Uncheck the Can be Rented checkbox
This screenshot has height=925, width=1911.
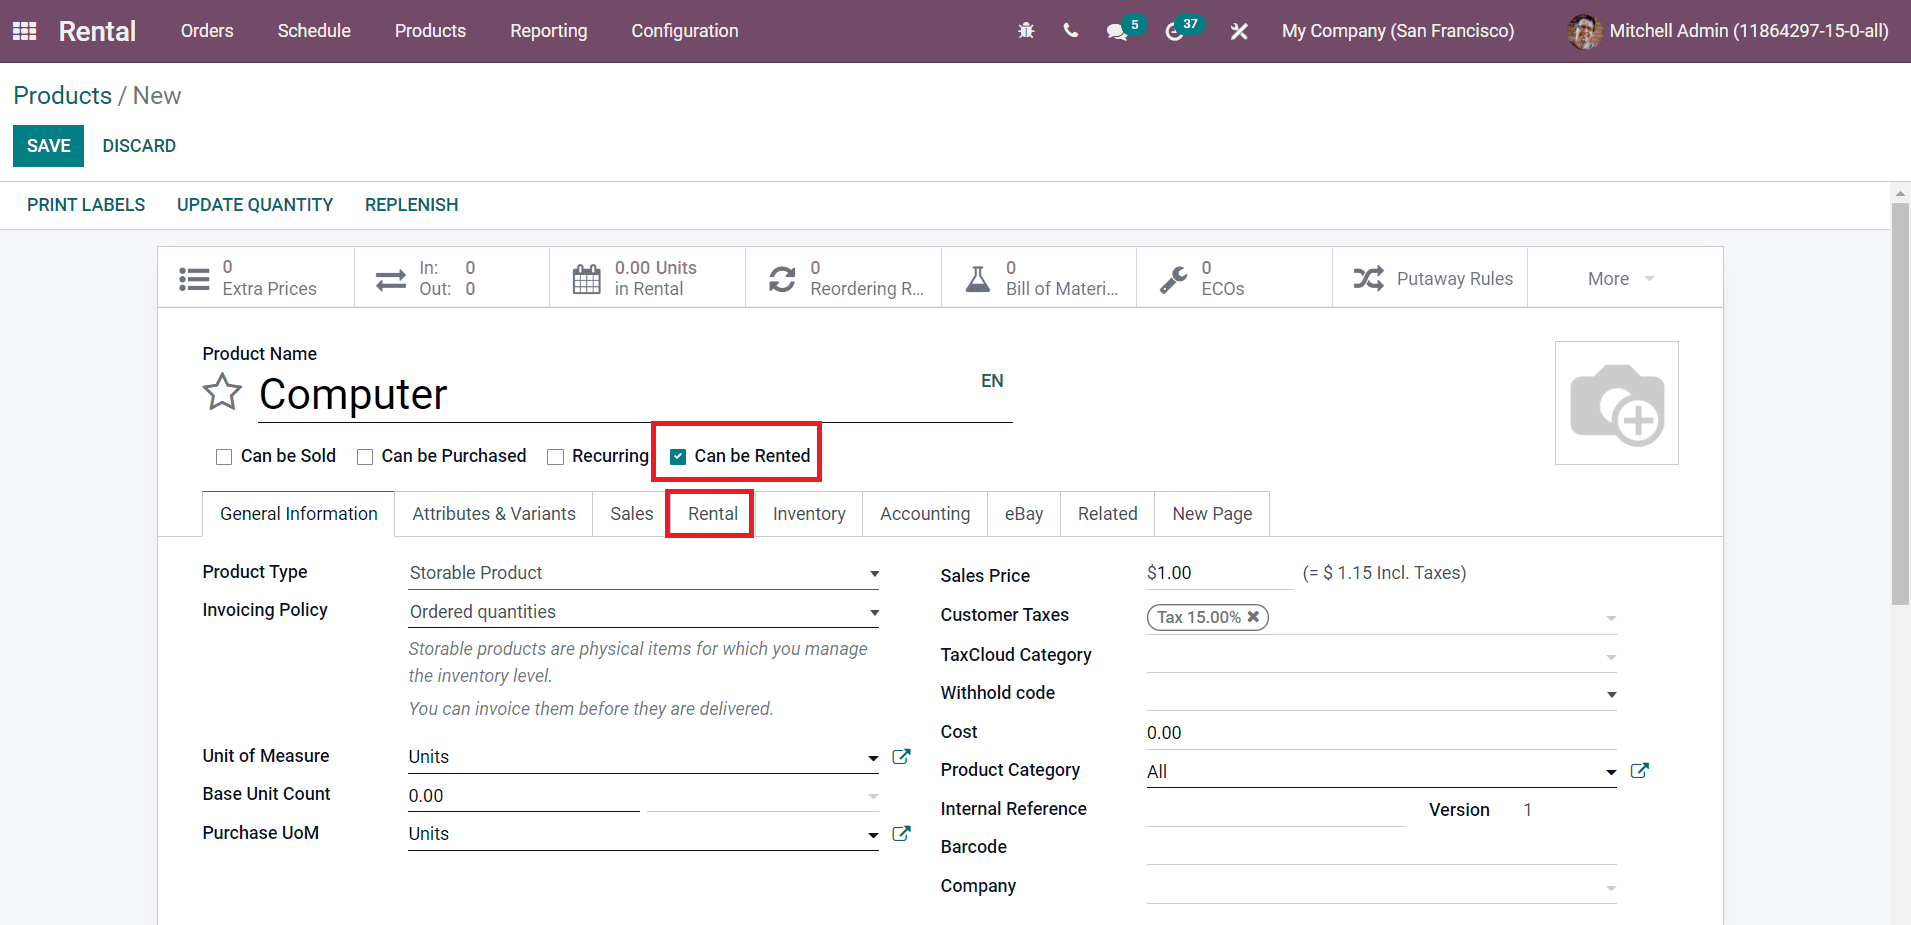[x=678, y=457]
